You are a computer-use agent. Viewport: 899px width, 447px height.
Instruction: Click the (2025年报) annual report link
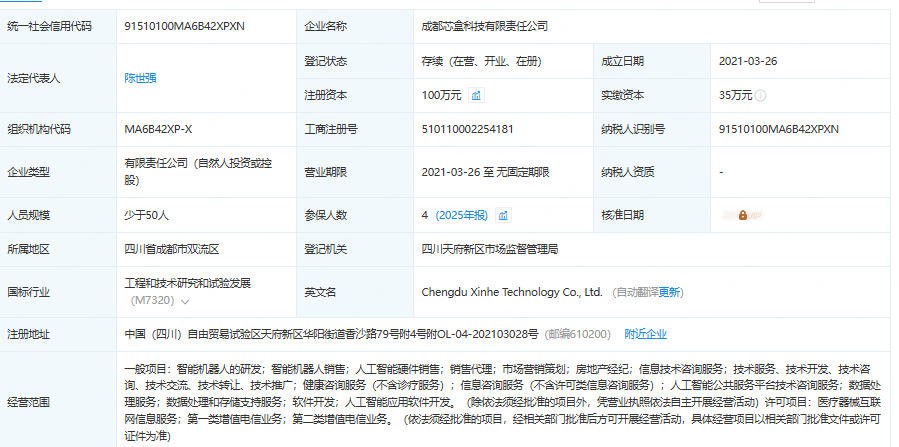[462, 215]
